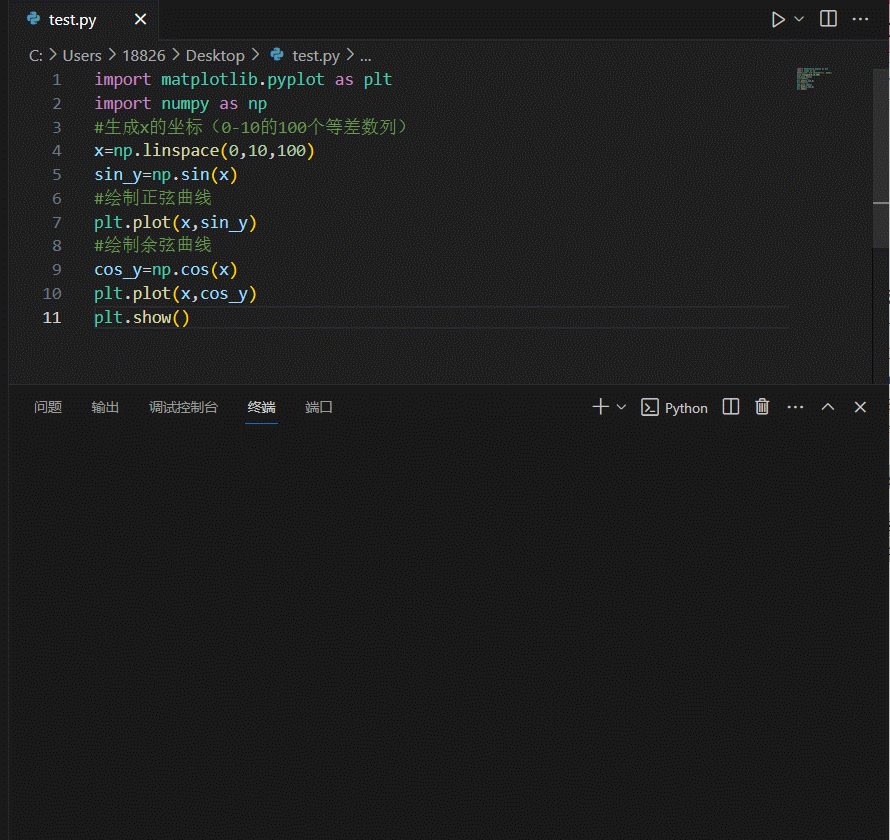Click the 'x=np.linspace(0,10,100)' line

[x=204, y=150]
